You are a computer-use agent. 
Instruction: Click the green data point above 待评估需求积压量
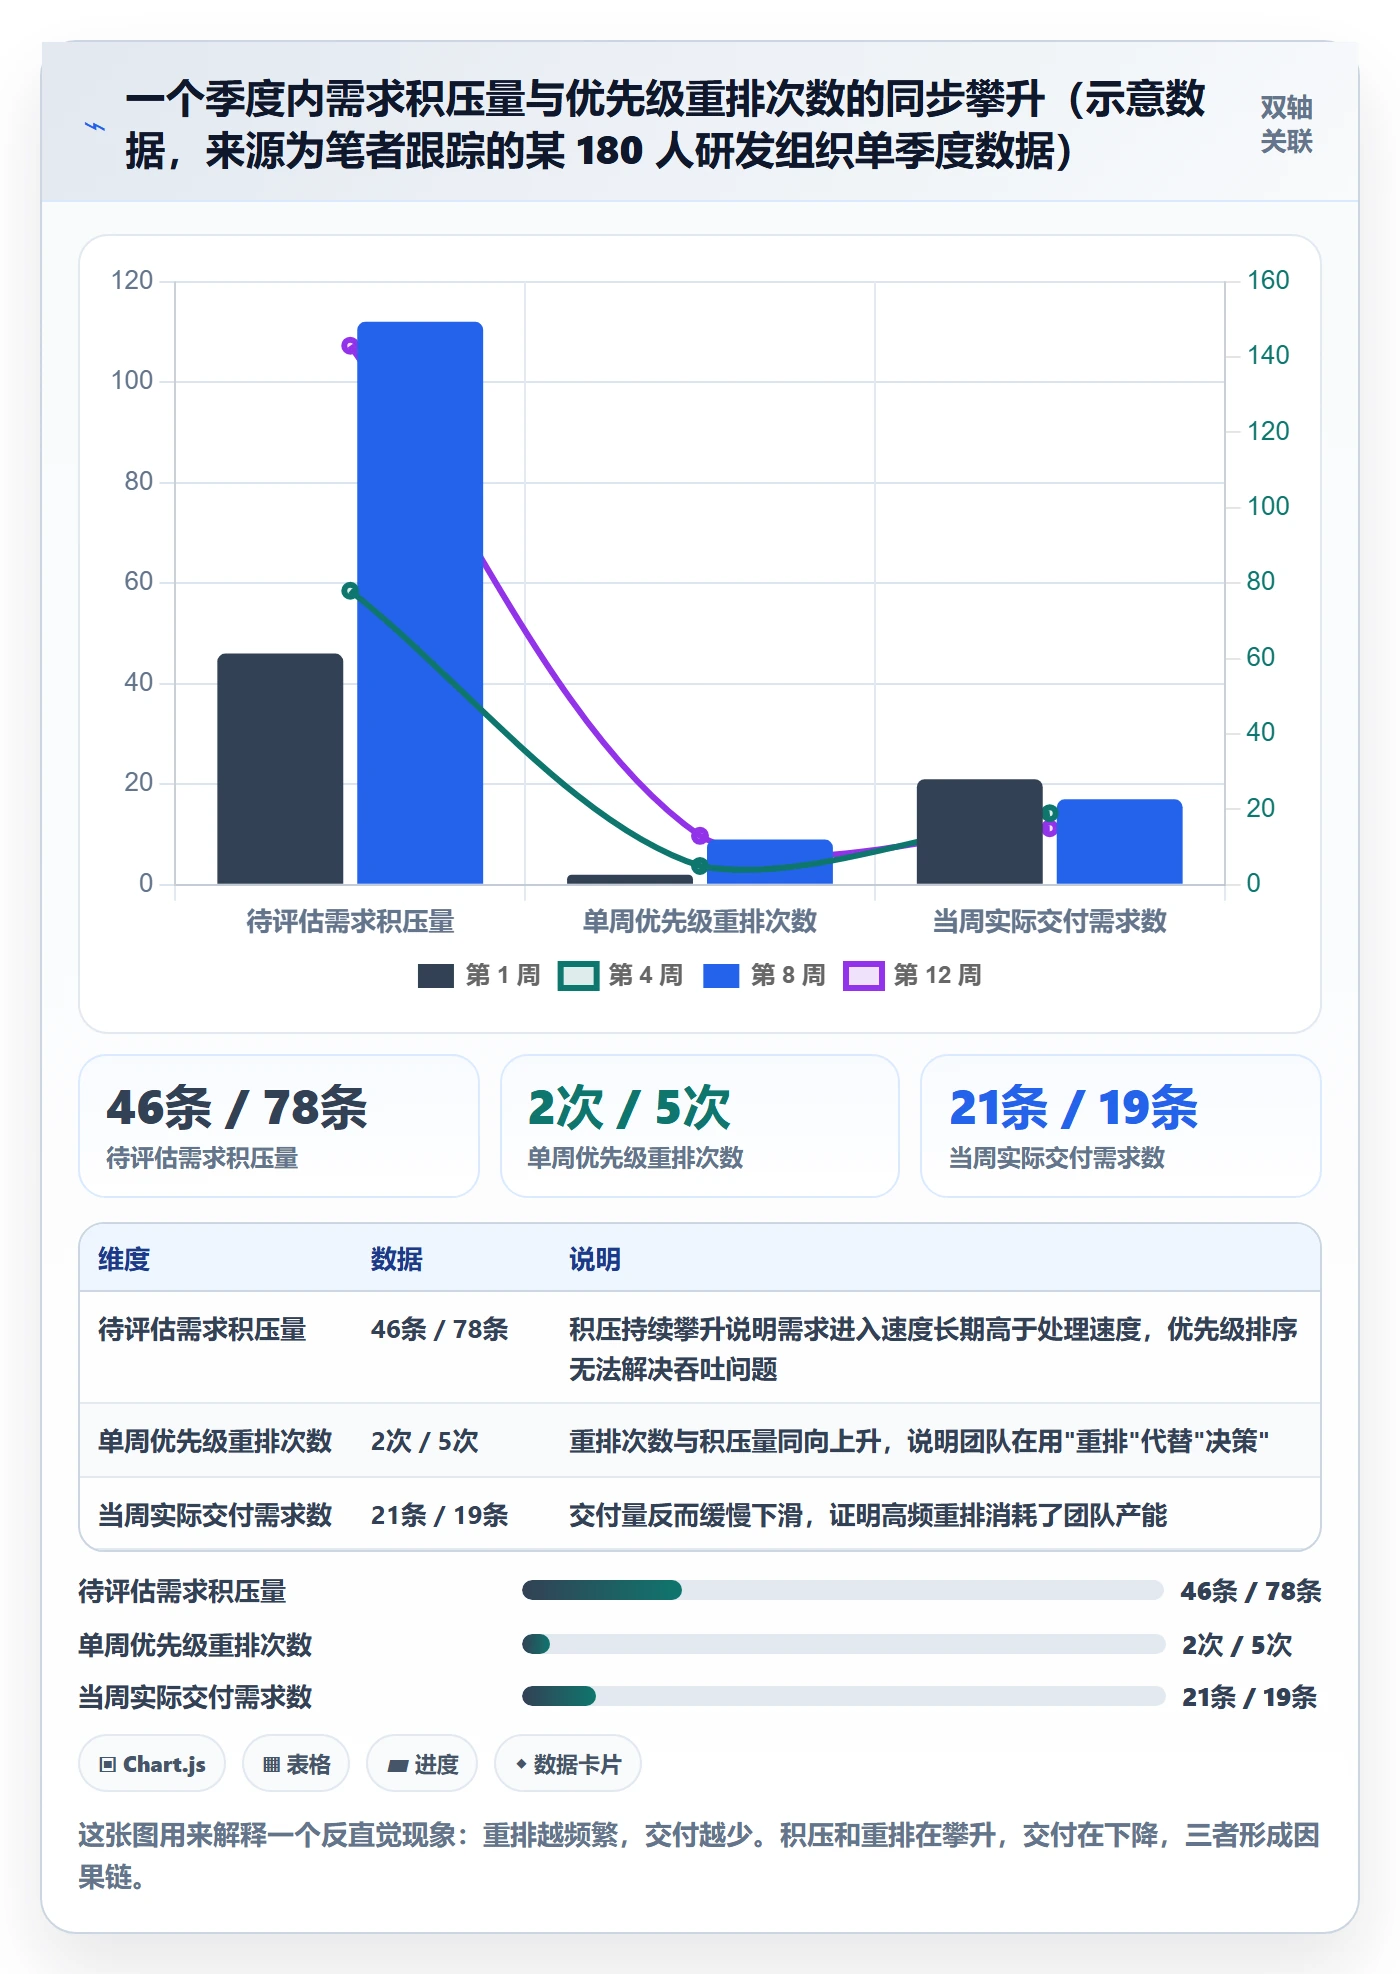click(350, 591)
